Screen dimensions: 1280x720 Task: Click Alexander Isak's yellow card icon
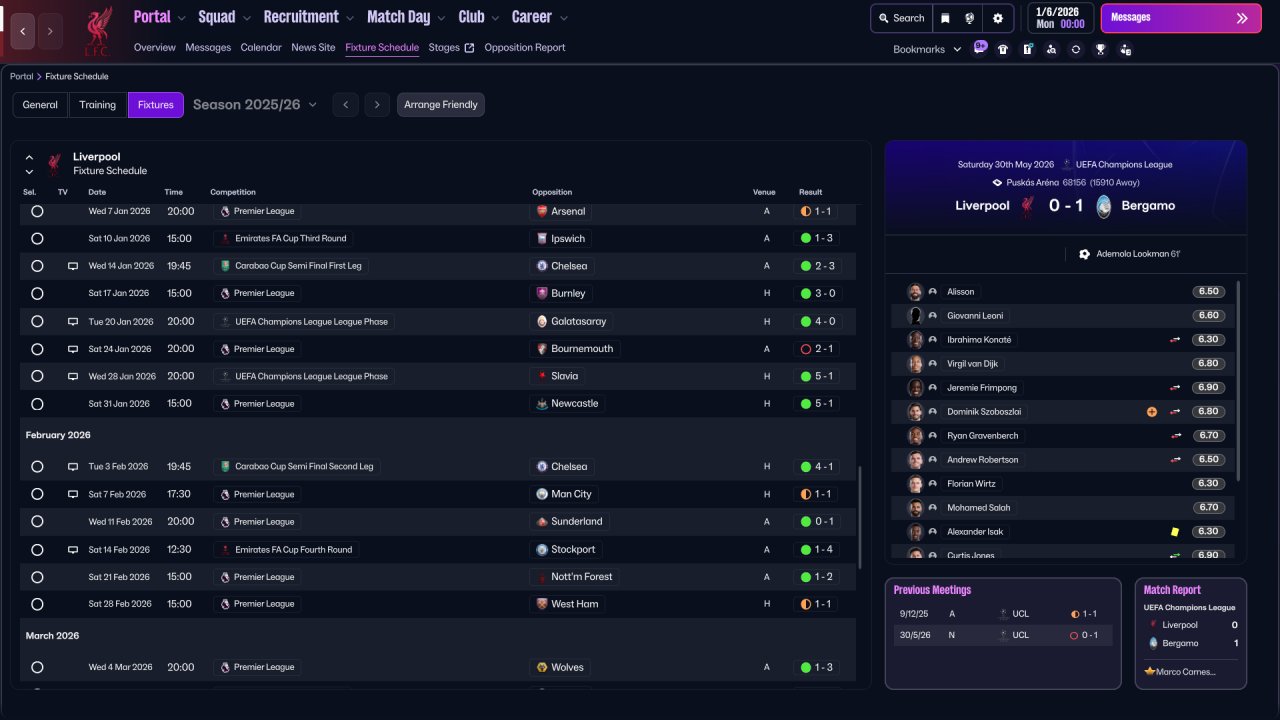coord(1175,532)
